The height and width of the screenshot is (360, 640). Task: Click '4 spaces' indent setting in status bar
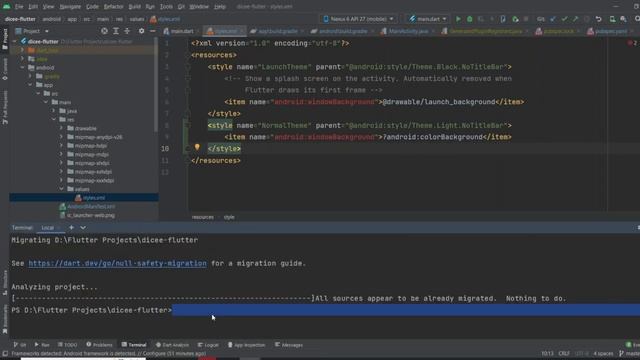603,353
